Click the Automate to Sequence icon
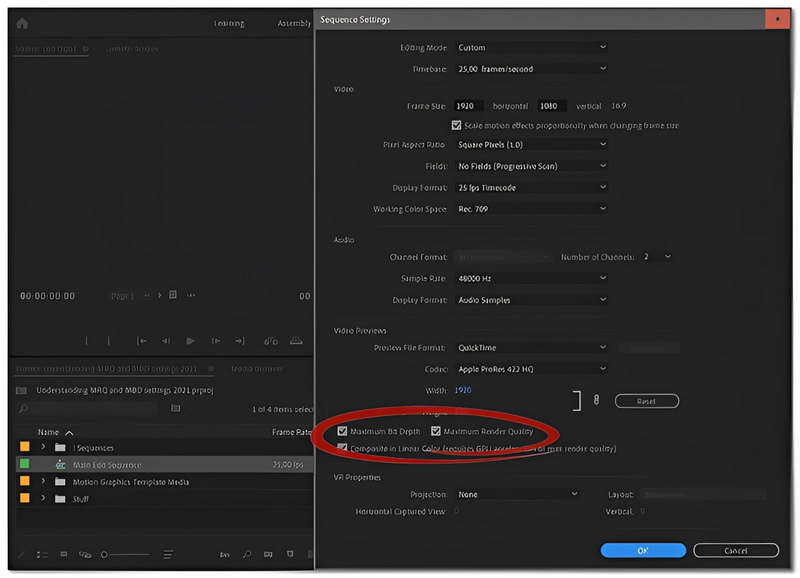 224,555
